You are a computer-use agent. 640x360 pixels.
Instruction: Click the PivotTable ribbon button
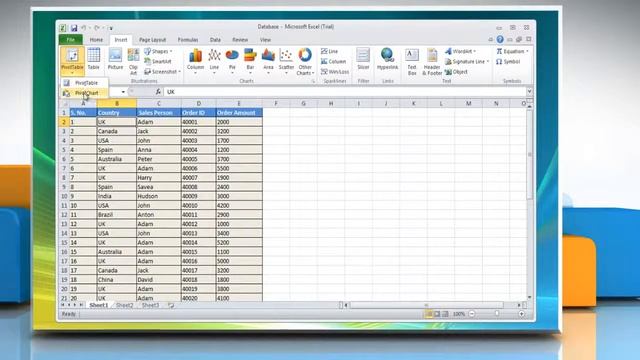pyautogui.click(x=72, y=61)
